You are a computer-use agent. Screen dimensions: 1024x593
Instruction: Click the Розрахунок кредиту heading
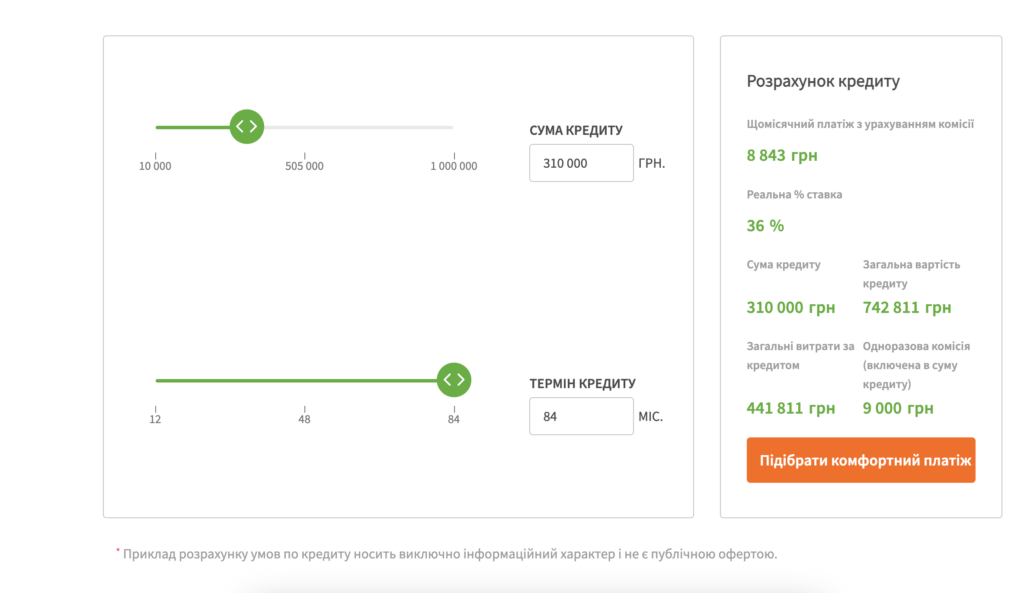823,82
